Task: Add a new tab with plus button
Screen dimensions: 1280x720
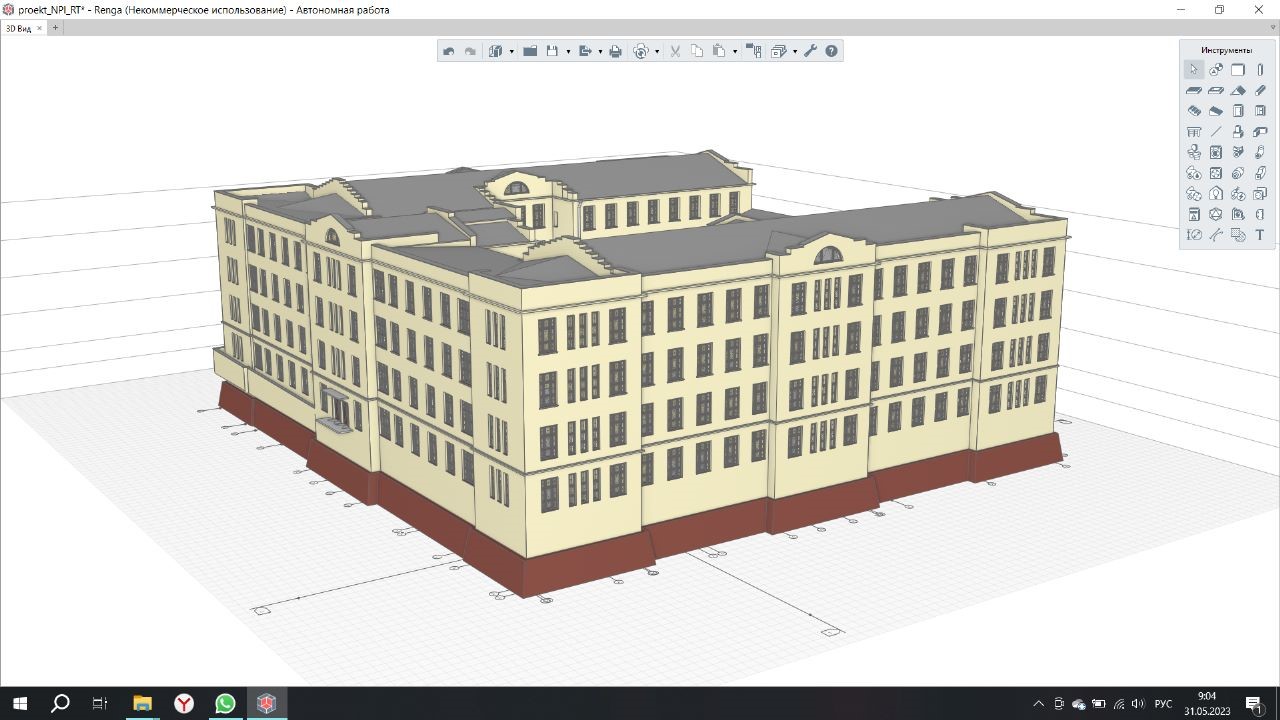Action: [55, 28]
